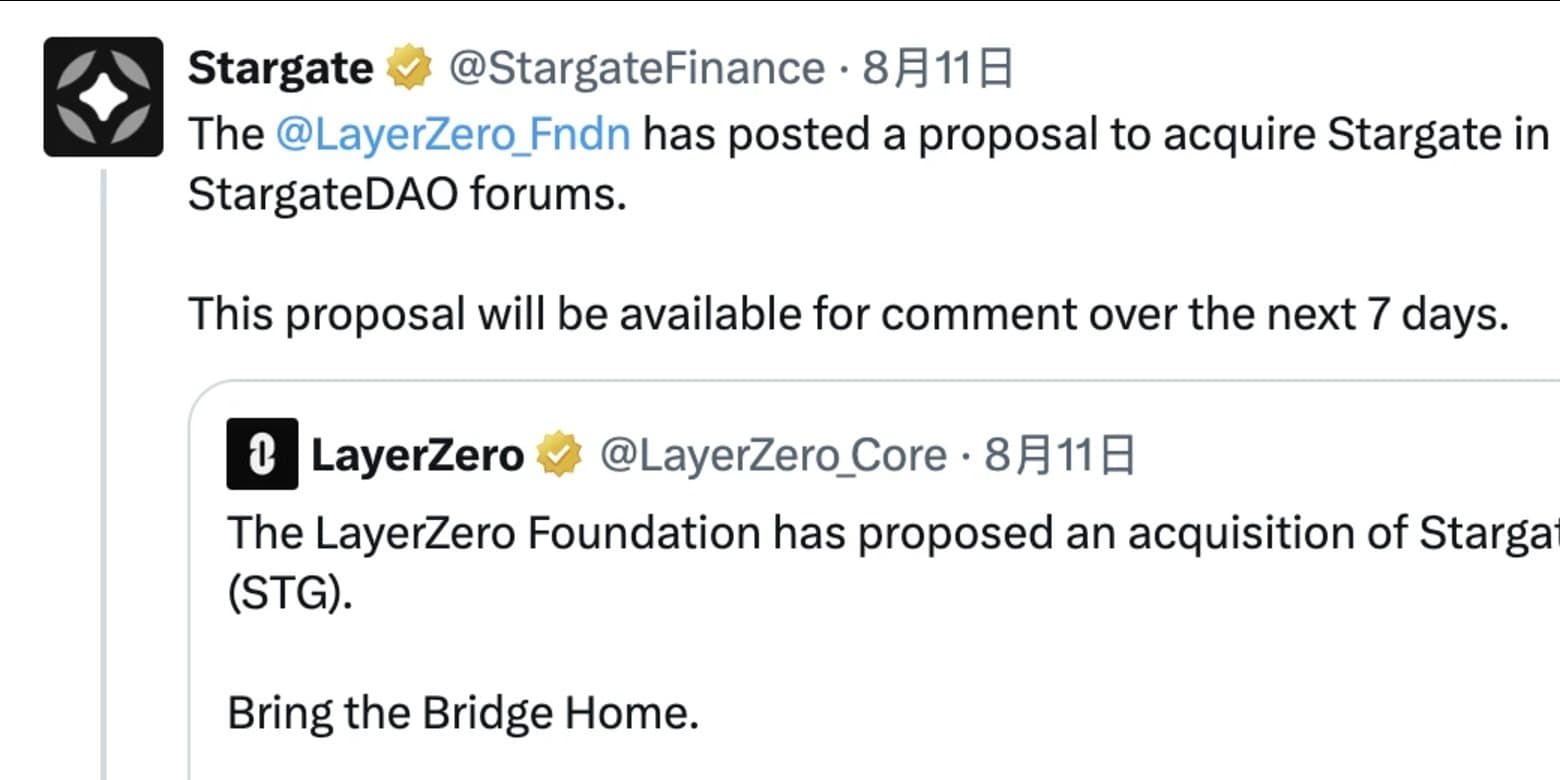Click LayerZero's gold verified badge

[x=560, y=455]
